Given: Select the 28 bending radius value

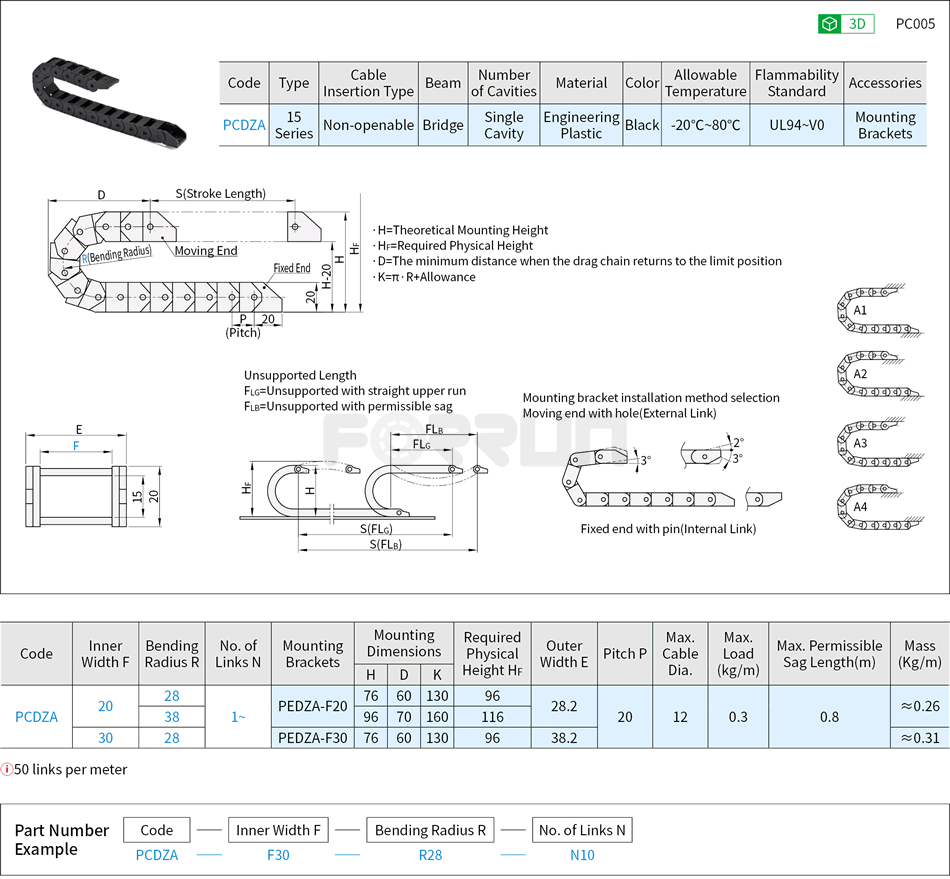Looking at the screenshot, I should 171,695.
